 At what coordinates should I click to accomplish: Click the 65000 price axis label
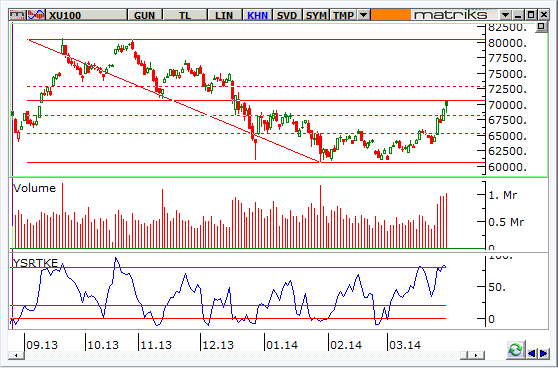(x=507, y=136)
